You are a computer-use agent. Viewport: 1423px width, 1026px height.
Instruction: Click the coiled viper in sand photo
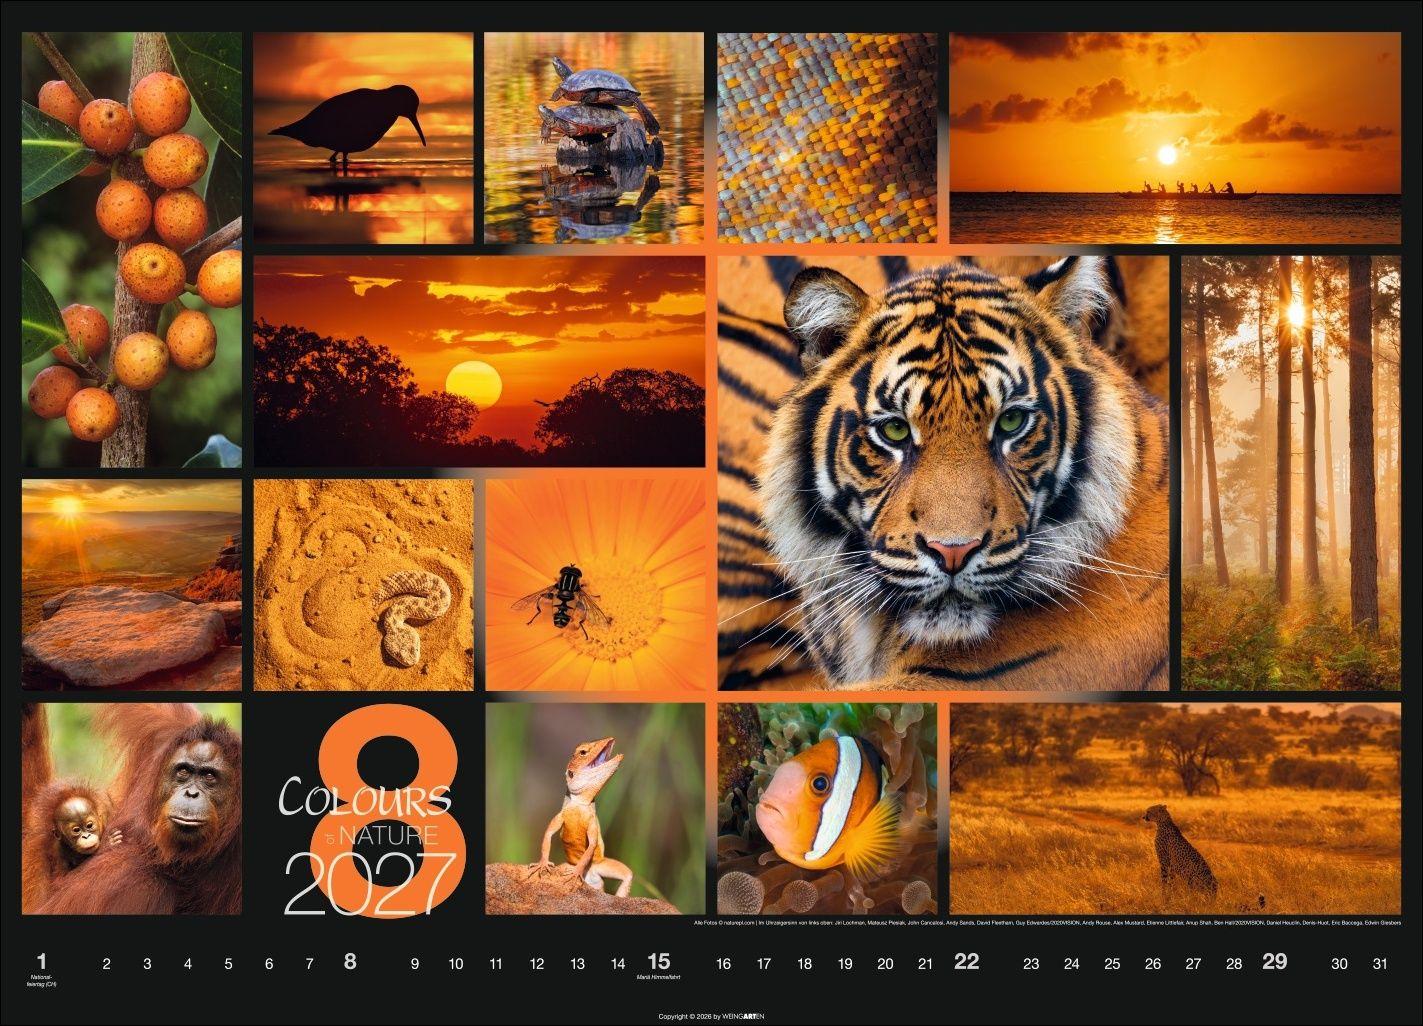(365, 585)
